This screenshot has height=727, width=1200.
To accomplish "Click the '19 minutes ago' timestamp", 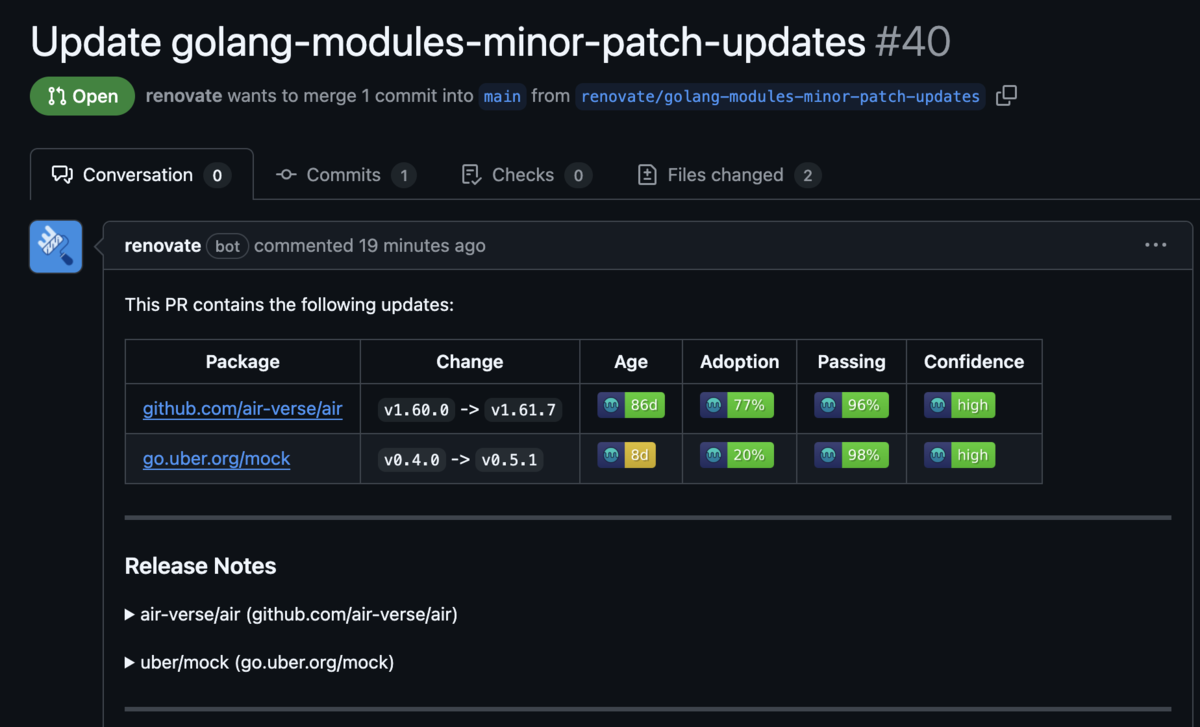I will [422, 245].
